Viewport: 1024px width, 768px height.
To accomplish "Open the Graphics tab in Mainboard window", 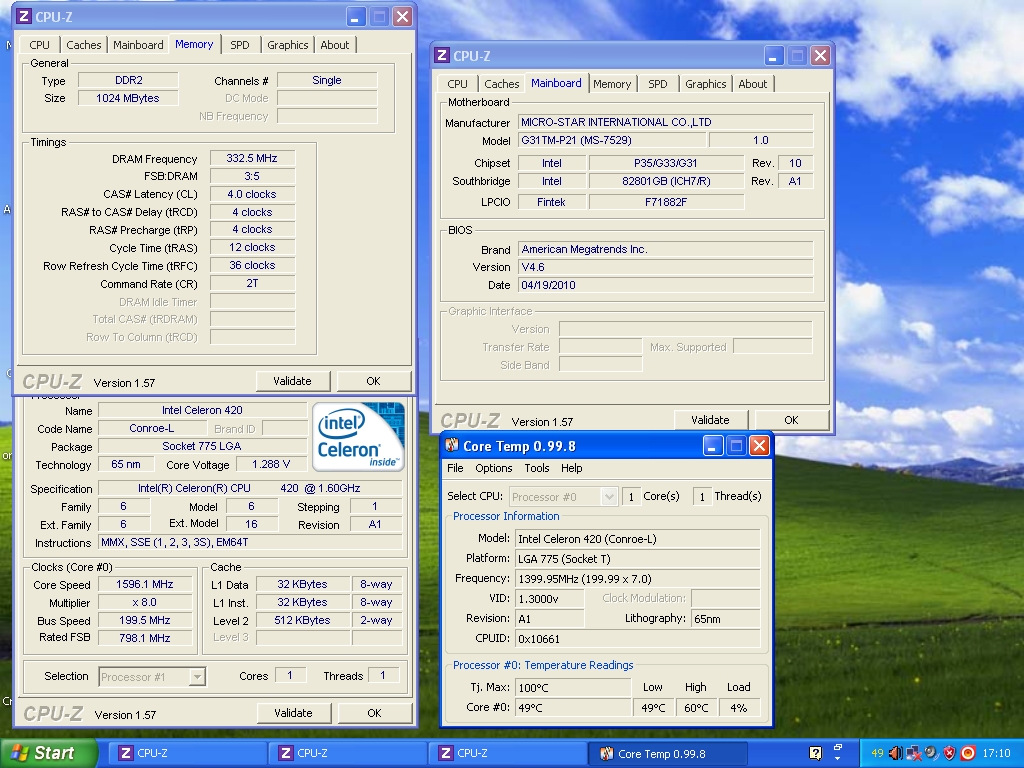I will click(x=705, y=84).
